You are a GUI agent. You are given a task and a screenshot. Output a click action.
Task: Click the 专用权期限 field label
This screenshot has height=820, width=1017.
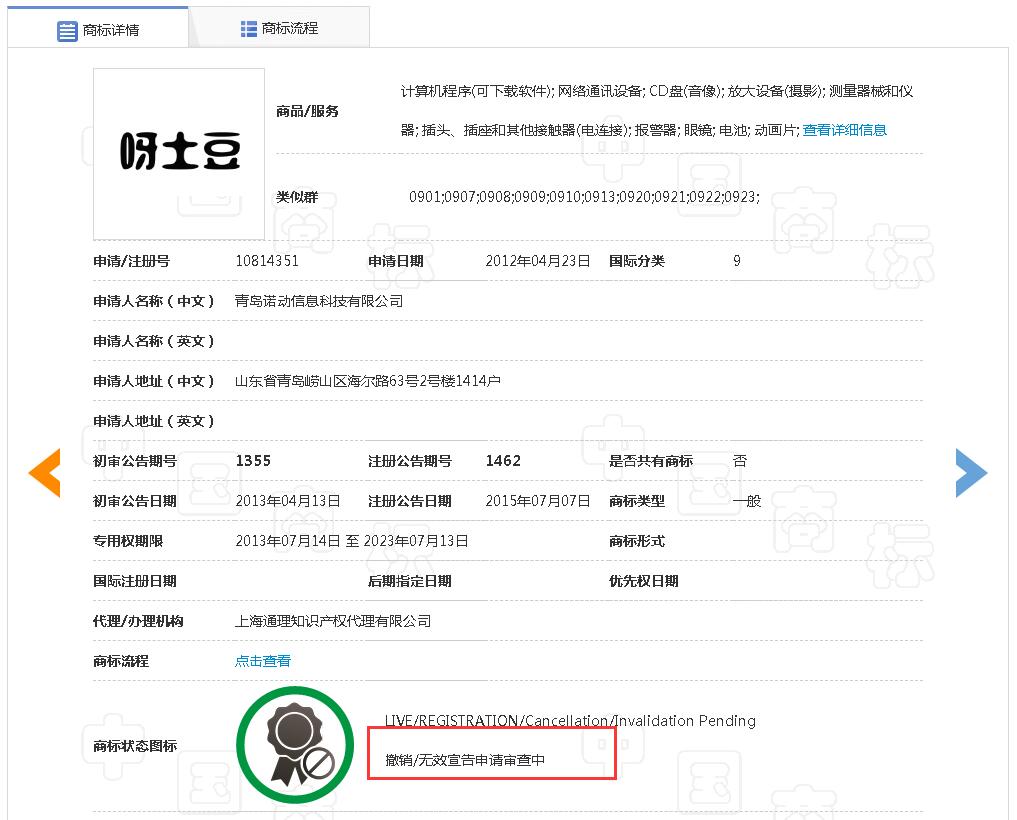(x=128, y=541)
